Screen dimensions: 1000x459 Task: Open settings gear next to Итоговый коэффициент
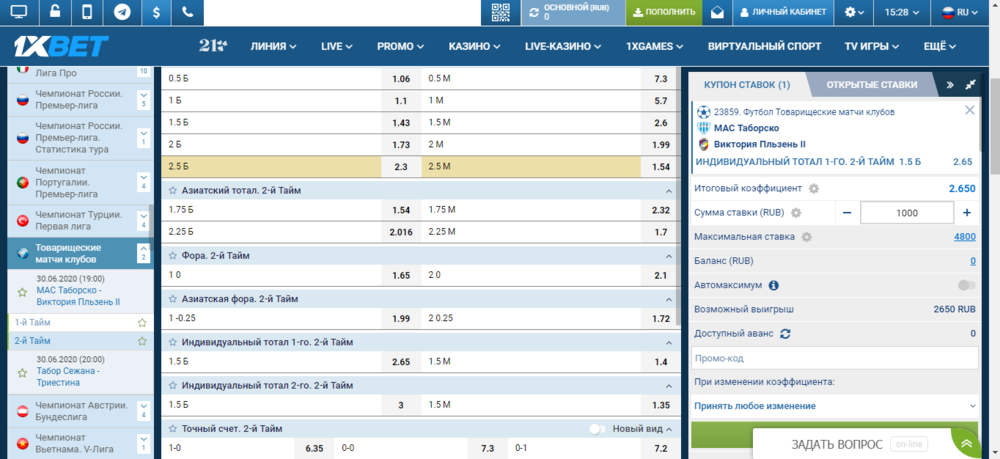click(814, 189)
